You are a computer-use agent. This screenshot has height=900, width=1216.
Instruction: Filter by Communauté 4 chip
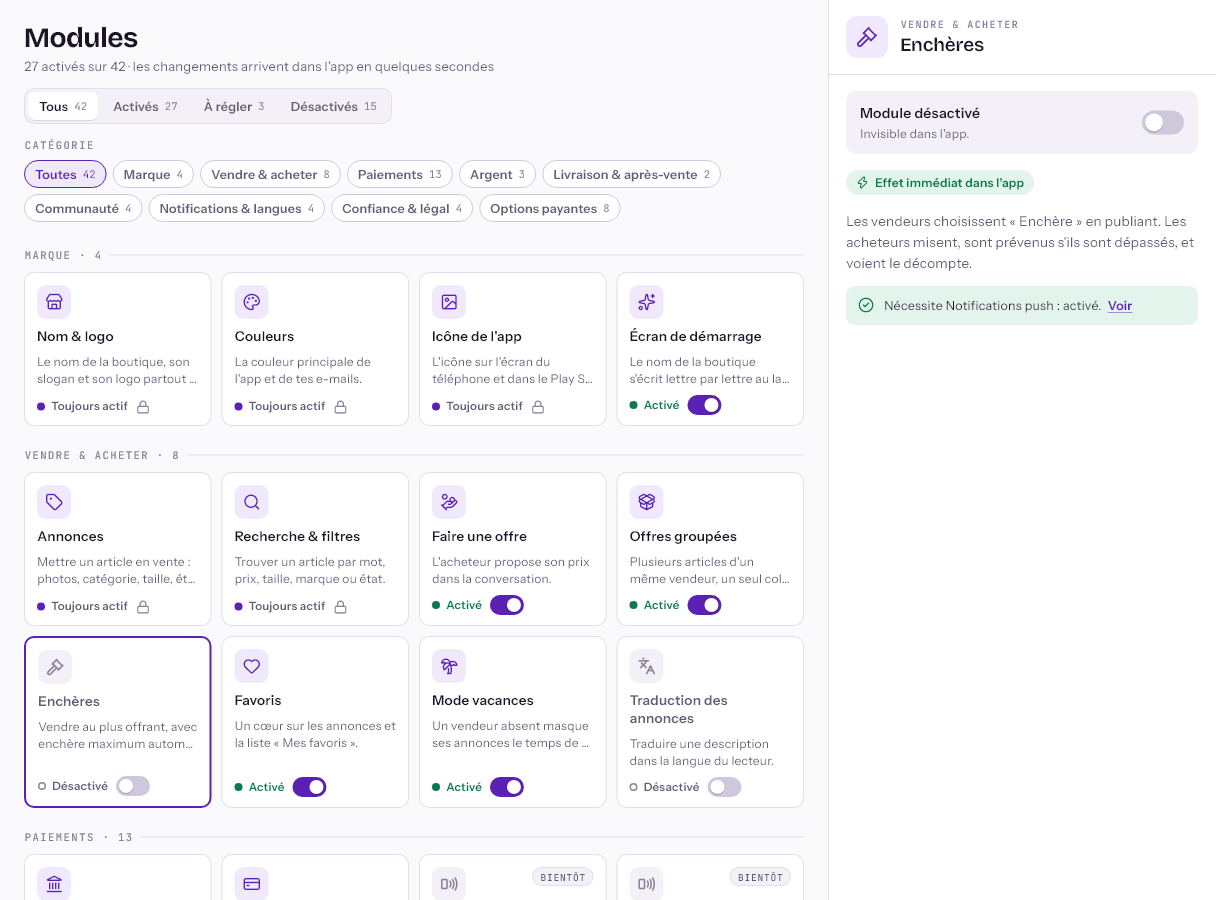[83, 208]
